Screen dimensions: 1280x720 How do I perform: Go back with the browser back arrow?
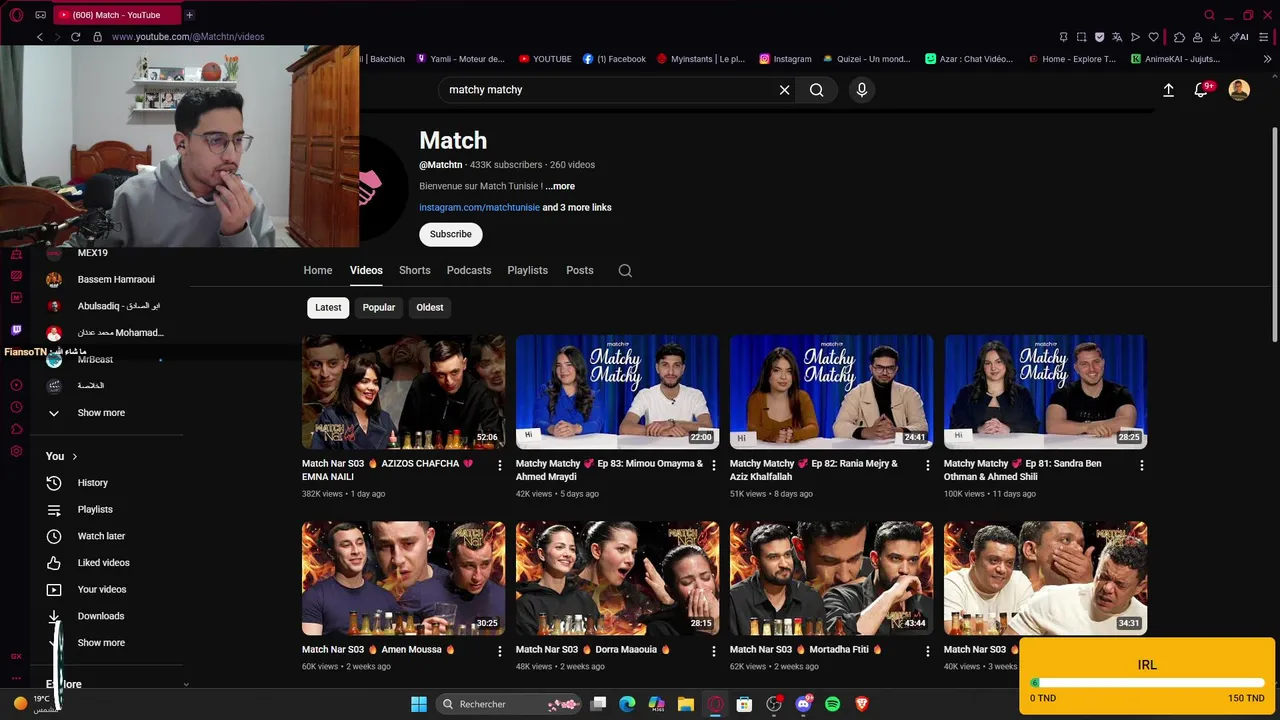(x=40, y=37)
